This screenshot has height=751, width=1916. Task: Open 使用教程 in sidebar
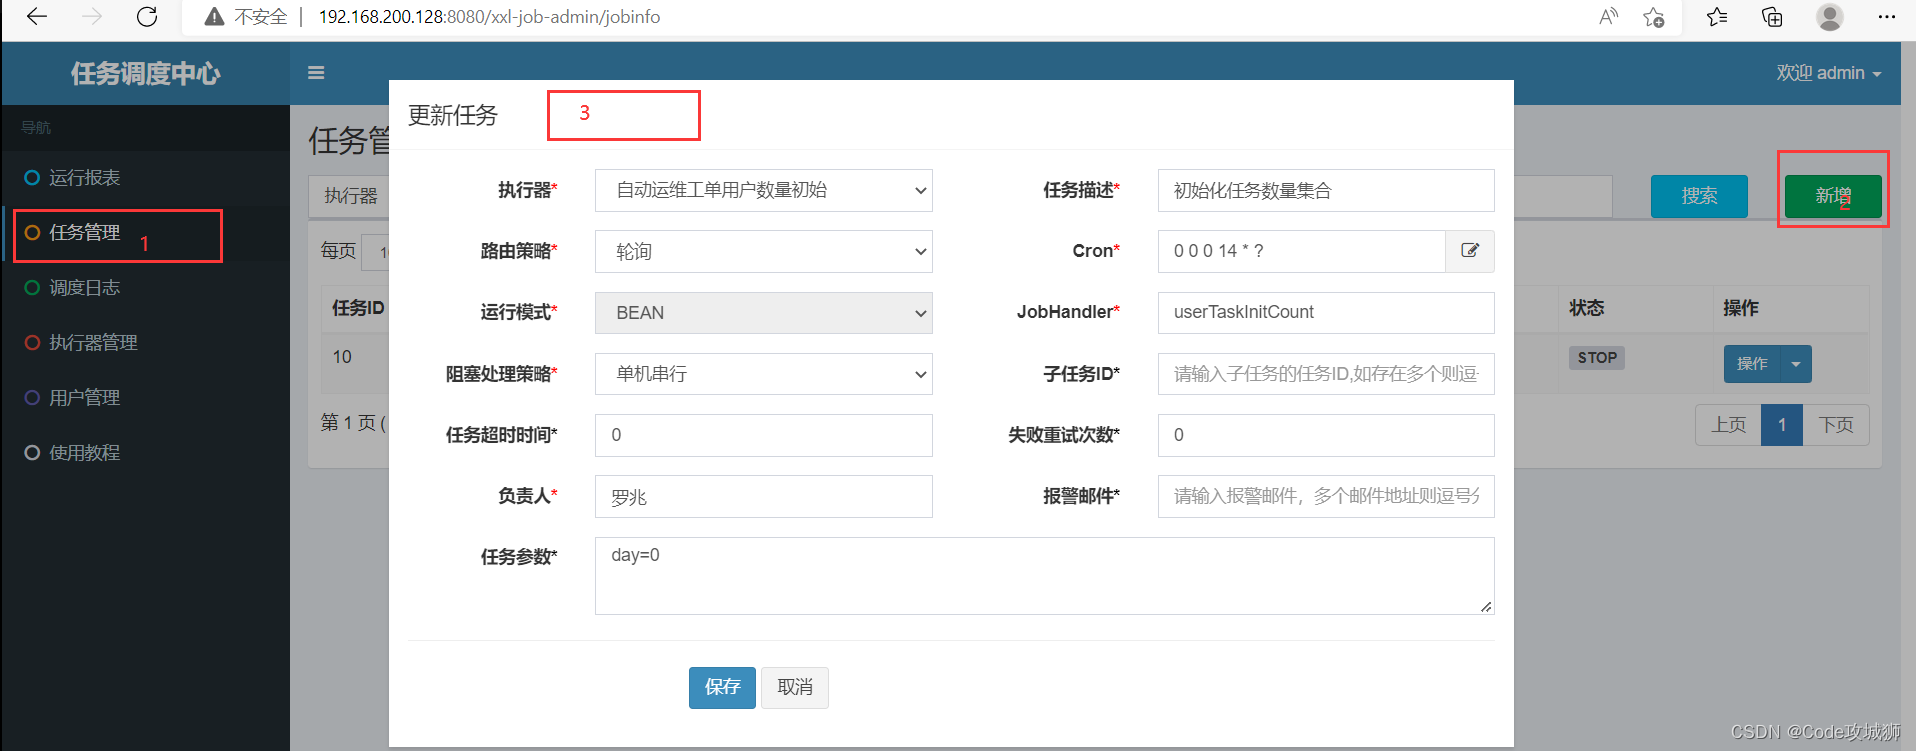146,453
